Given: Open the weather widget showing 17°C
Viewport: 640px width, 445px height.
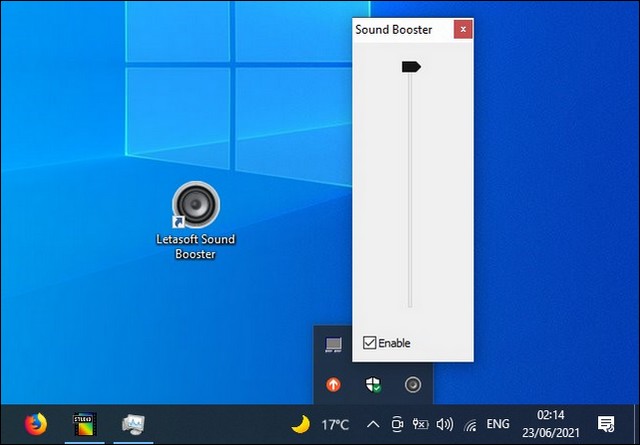Looking at the screenshot, I should (x=320, y=425).
